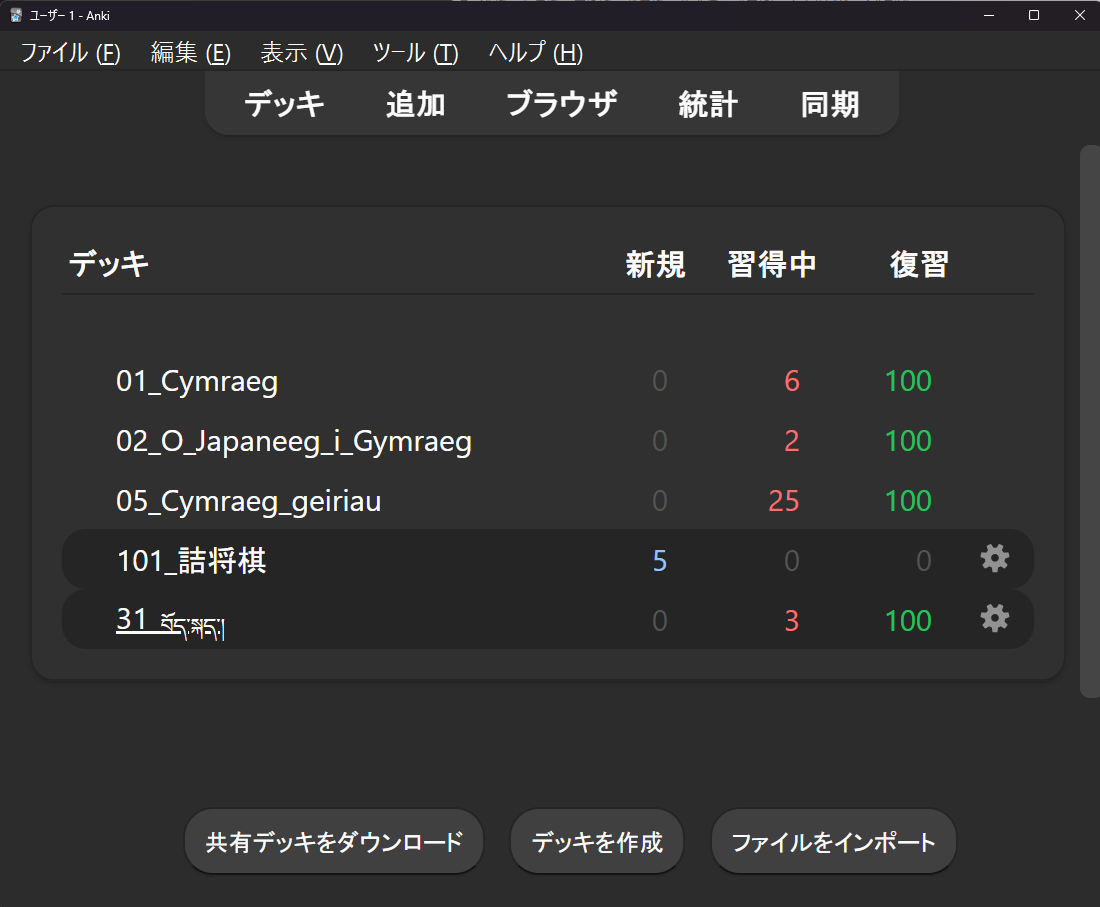
Task: Select the 101_詰将棋 deck
Action: tap(192, 561)
